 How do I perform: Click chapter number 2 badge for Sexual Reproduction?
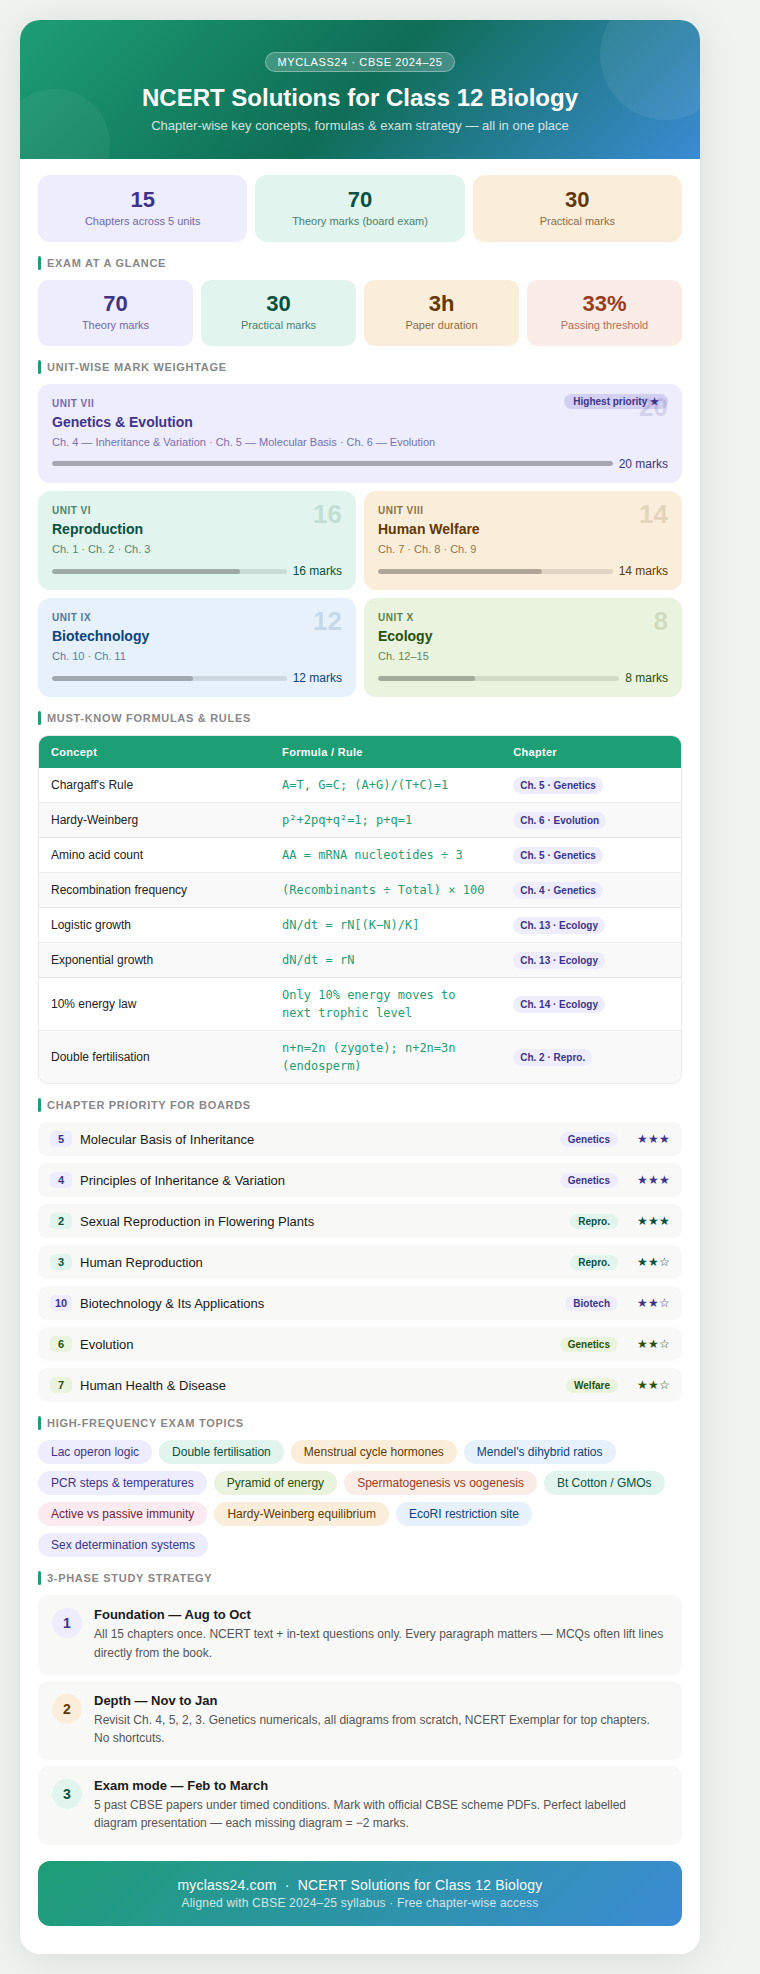[x=61, y=1221]
